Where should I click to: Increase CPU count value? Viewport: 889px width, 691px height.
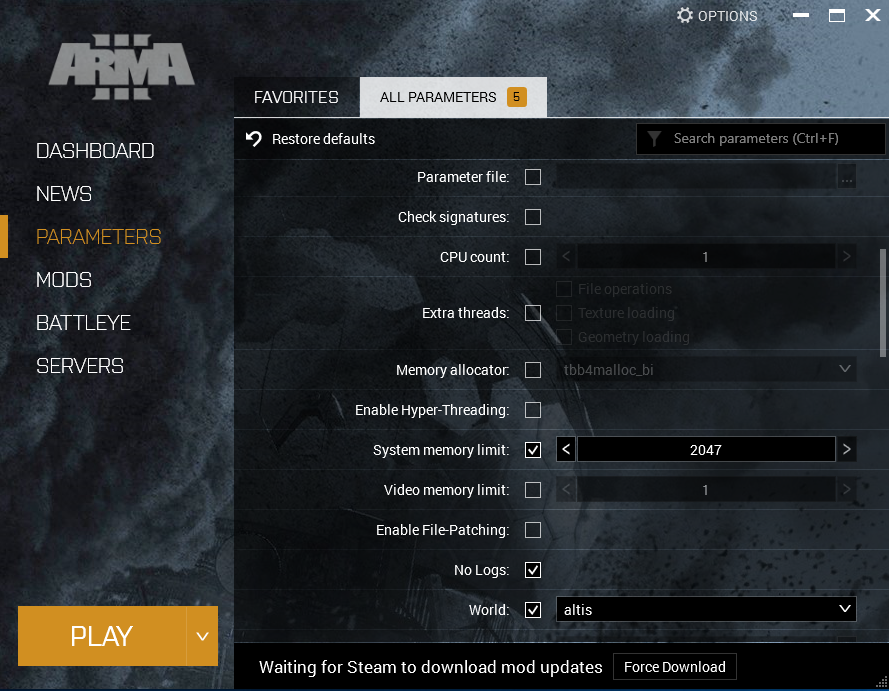846,257
